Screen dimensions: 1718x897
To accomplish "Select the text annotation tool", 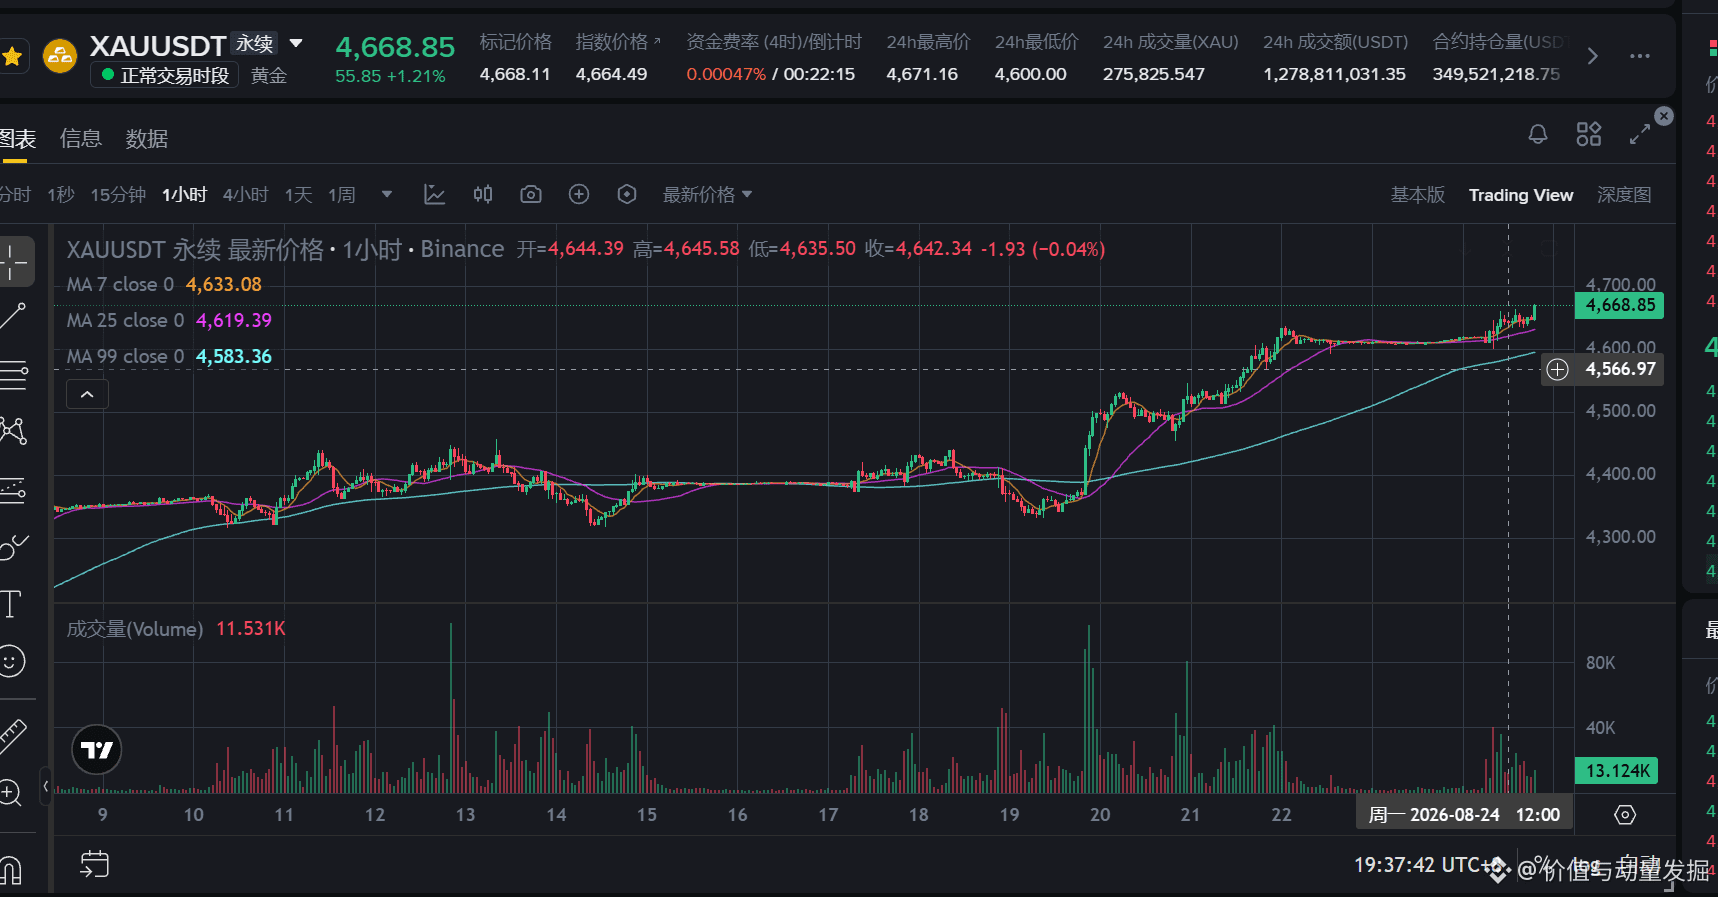I will pos(12,604).
